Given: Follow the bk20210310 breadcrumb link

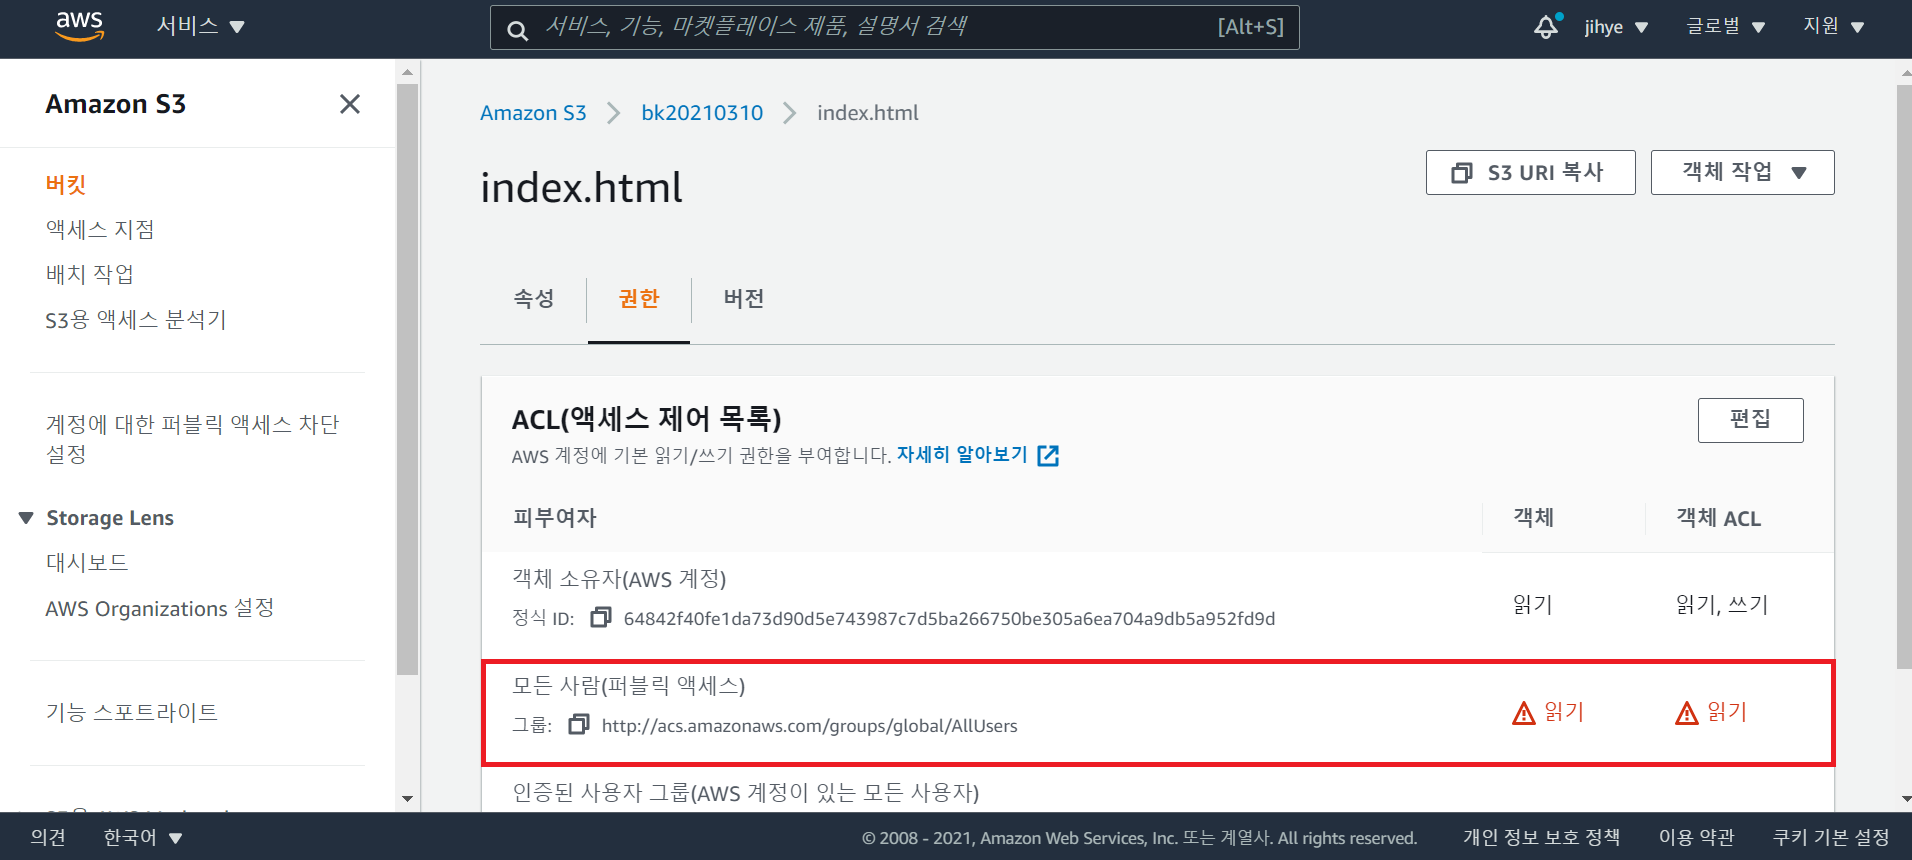Looking at the screenshot, I should pyautogui.click(x=702, y=113).
